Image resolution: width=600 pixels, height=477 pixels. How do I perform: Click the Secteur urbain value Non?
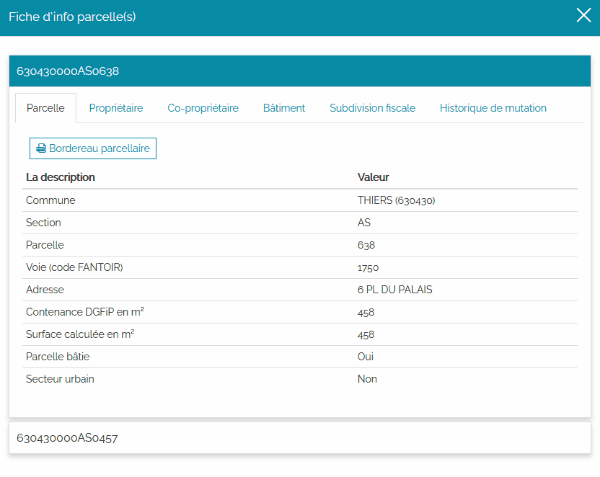[x=367, y=379]
